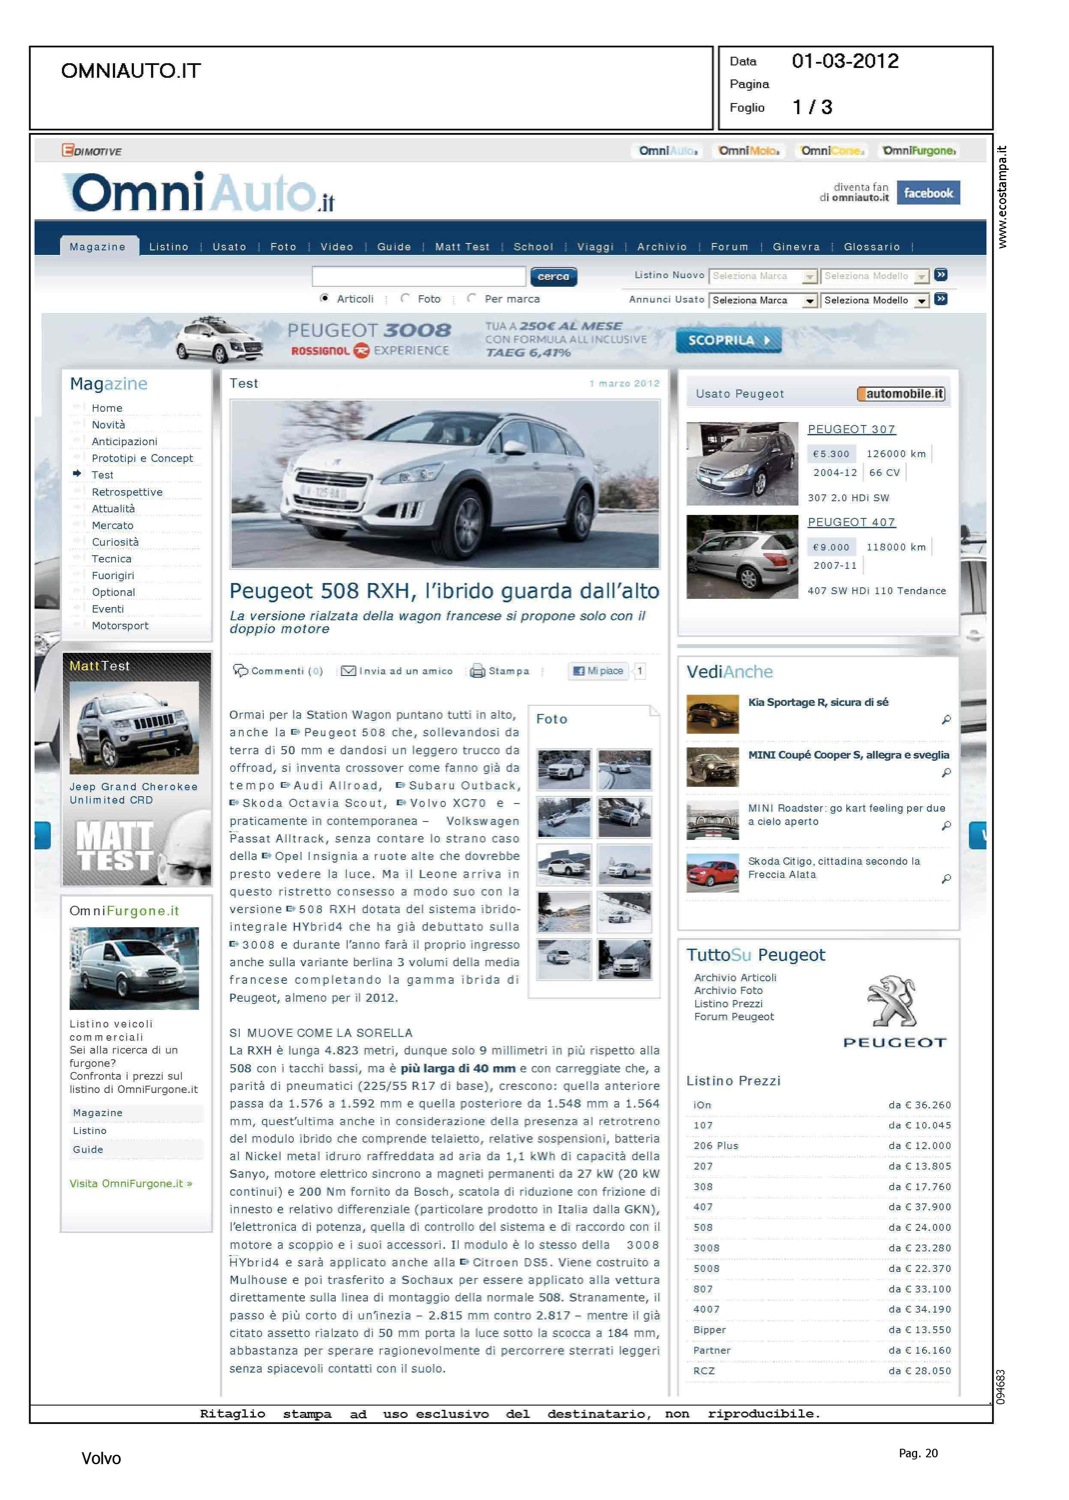
Task: Click the Commenti speech bubble icon
Action: (x=240, y=670)
